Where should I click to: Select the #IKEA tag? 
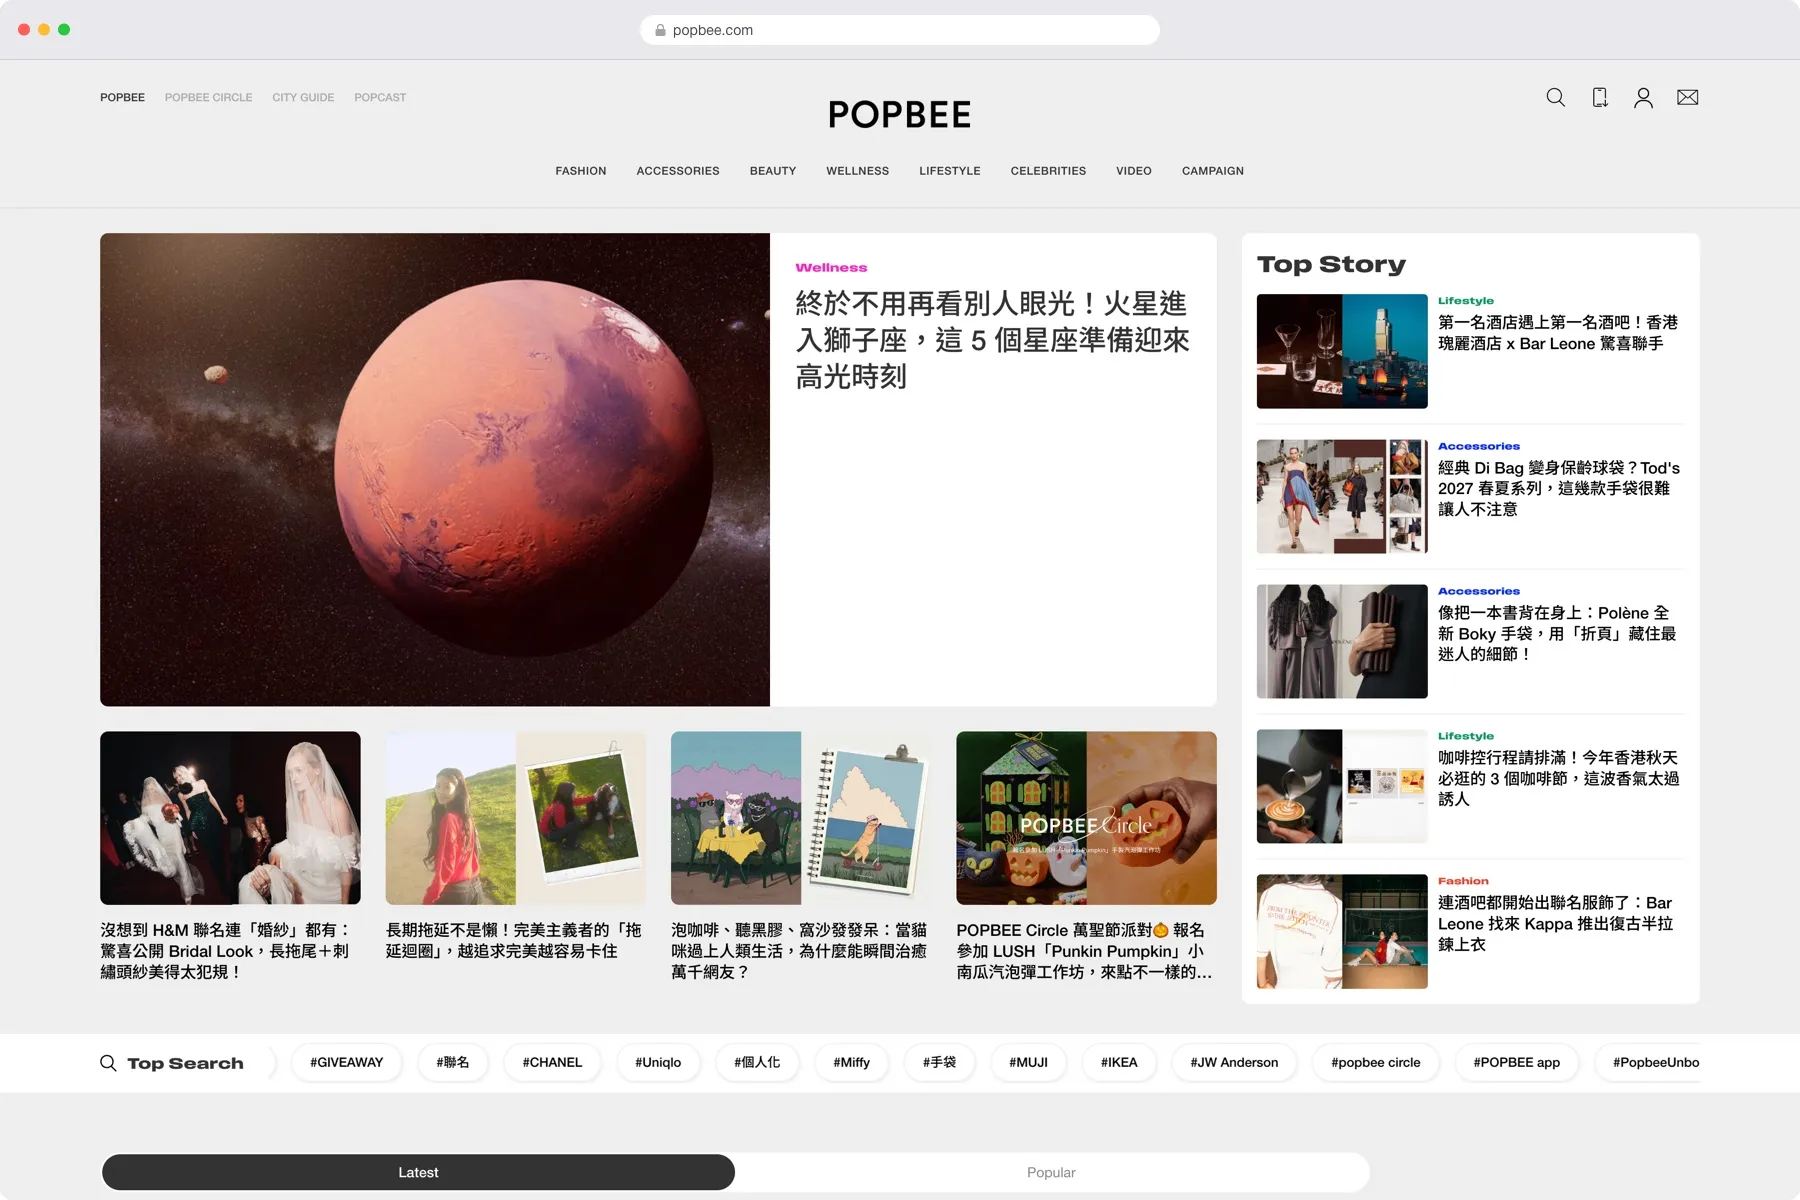tap(1119, 1062)
